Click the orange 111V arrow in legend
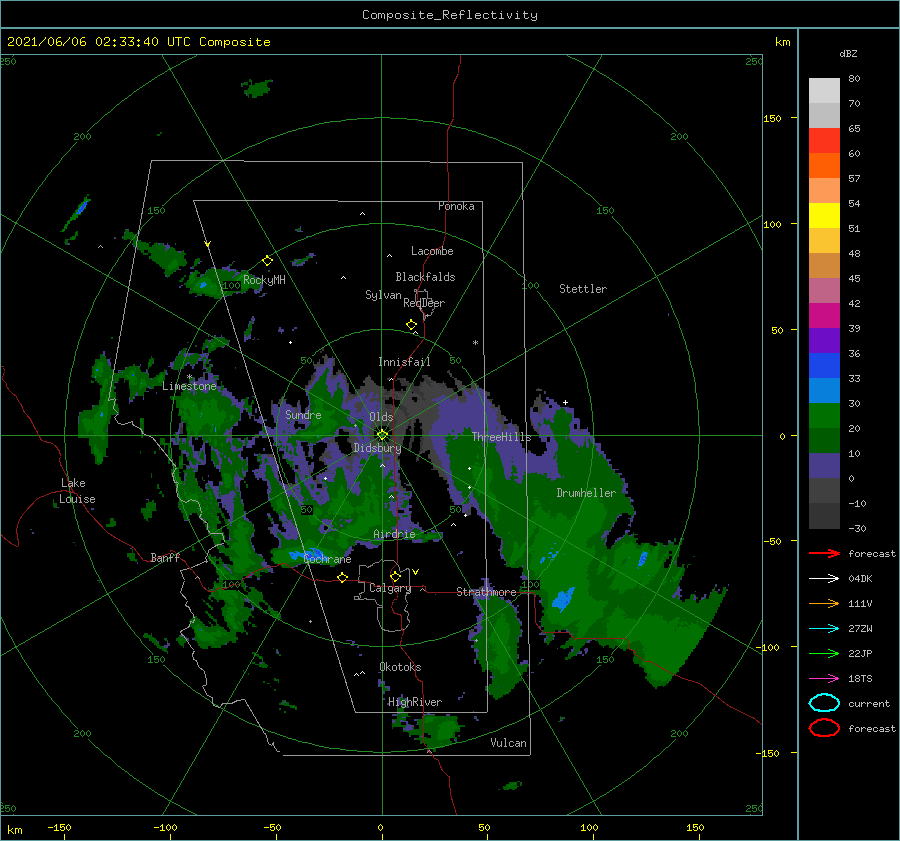The image size is (900, 841). [x=824, y=603]
